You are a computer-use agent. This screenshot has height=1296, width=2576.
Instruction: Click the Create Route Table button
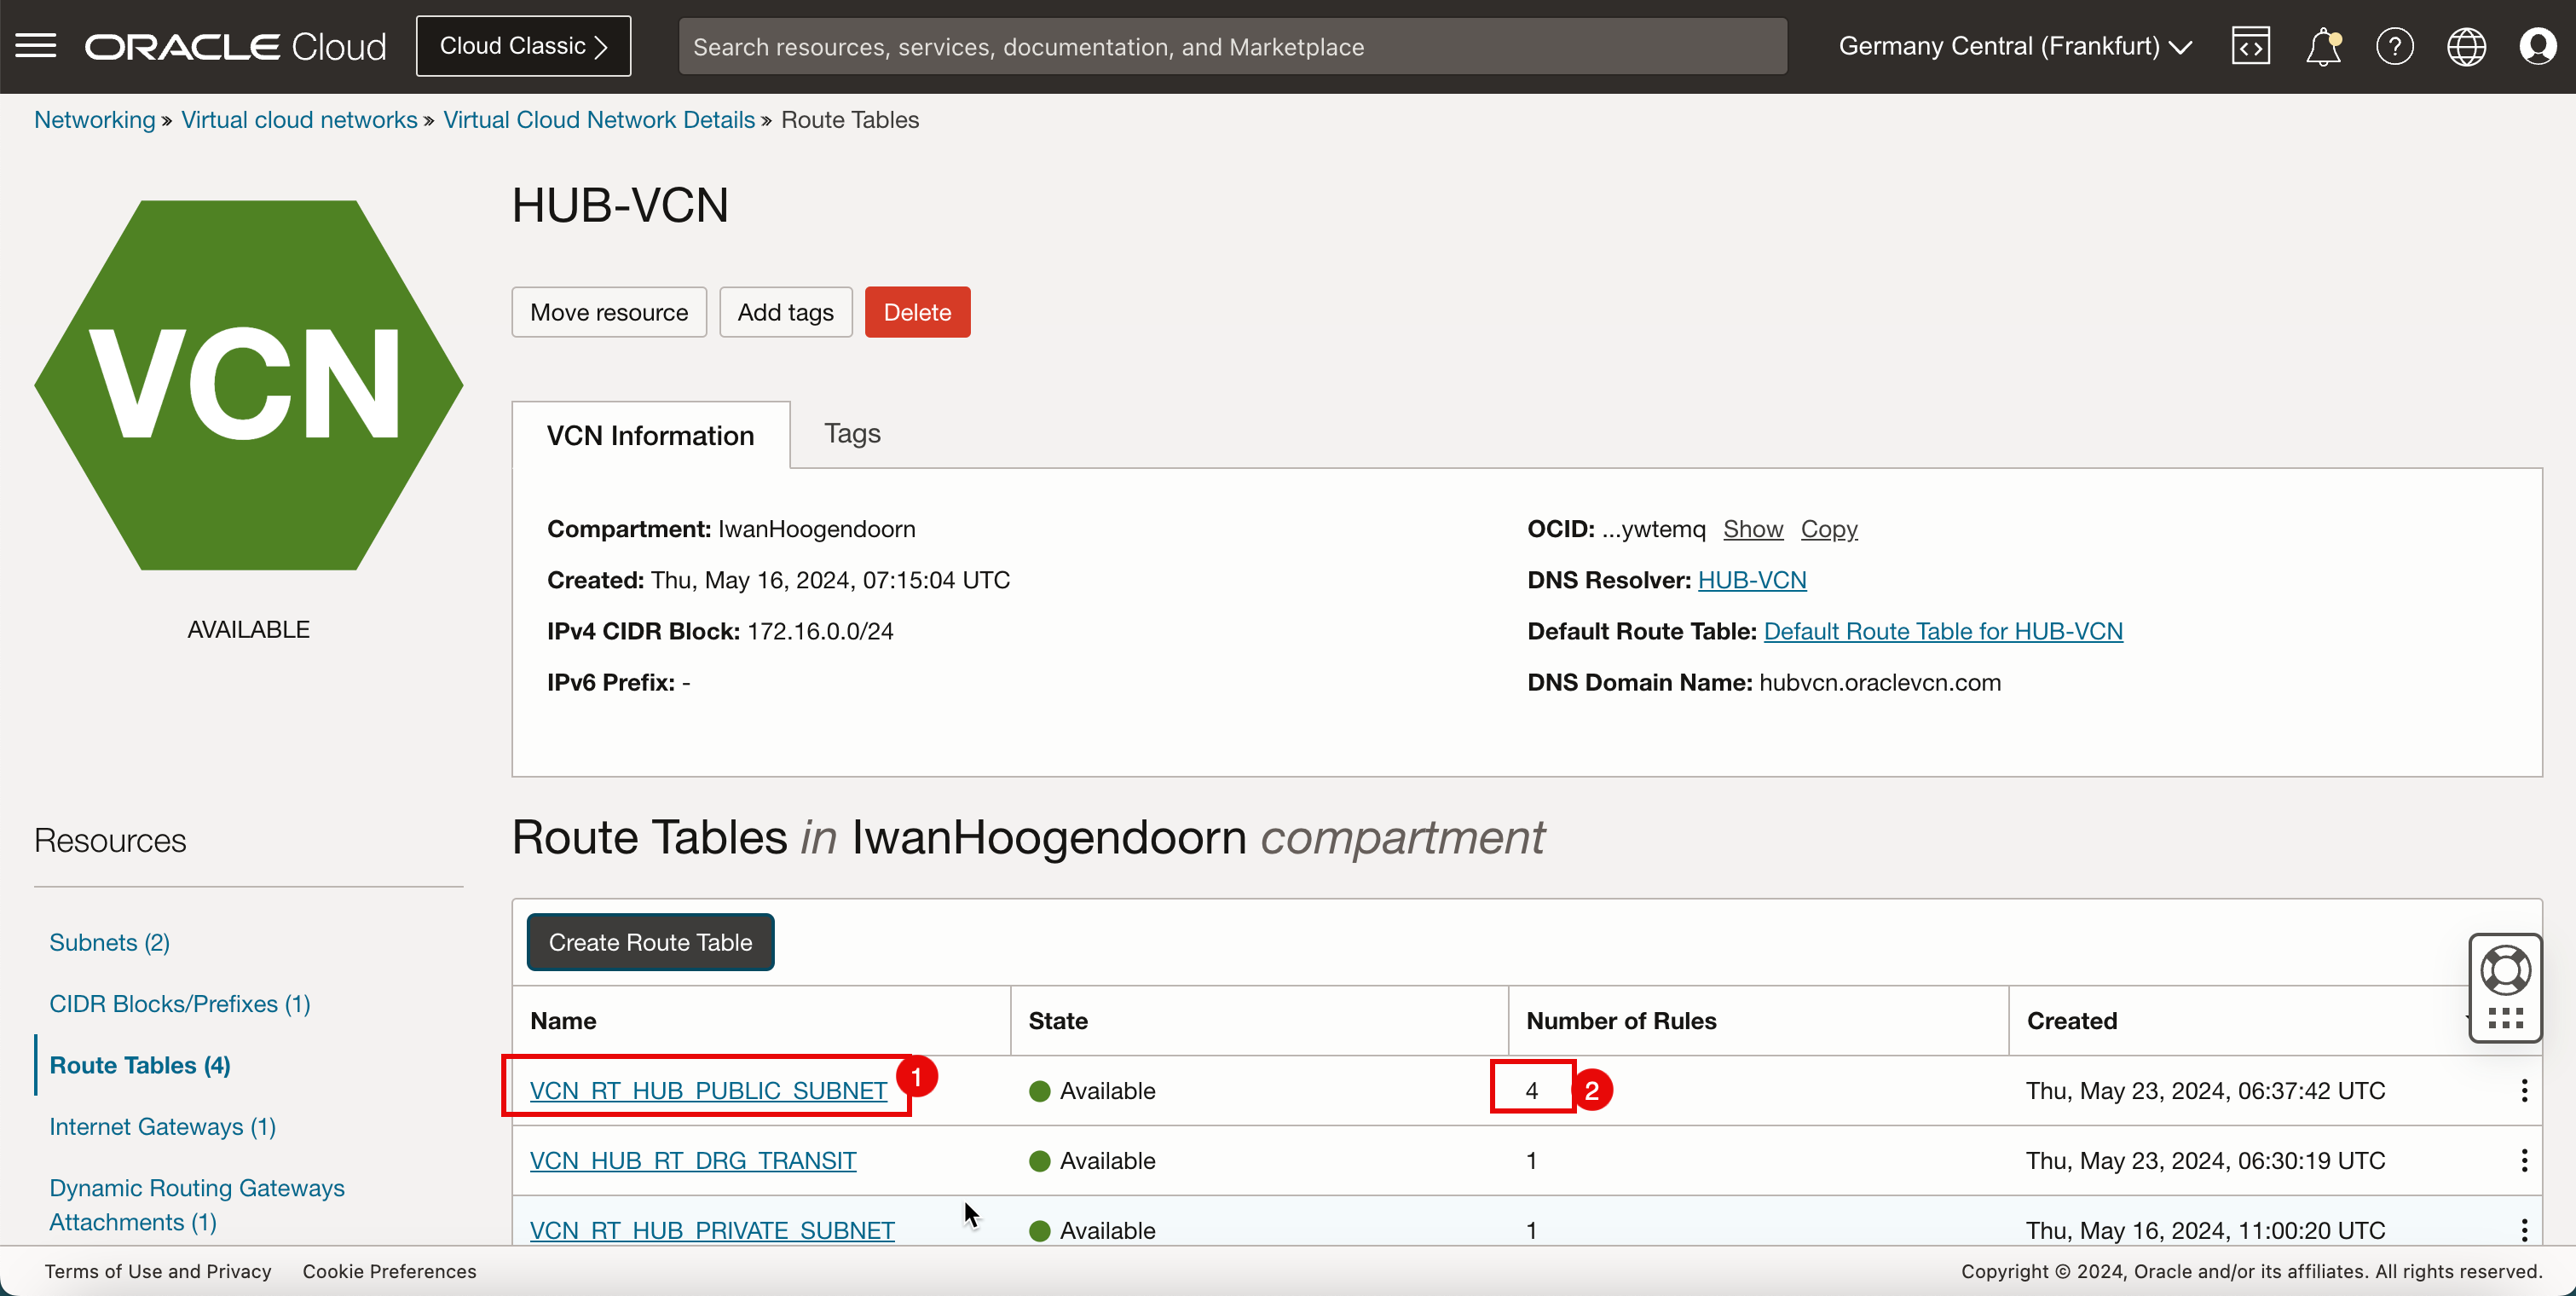pyautogui.click(x=651, y=942)
